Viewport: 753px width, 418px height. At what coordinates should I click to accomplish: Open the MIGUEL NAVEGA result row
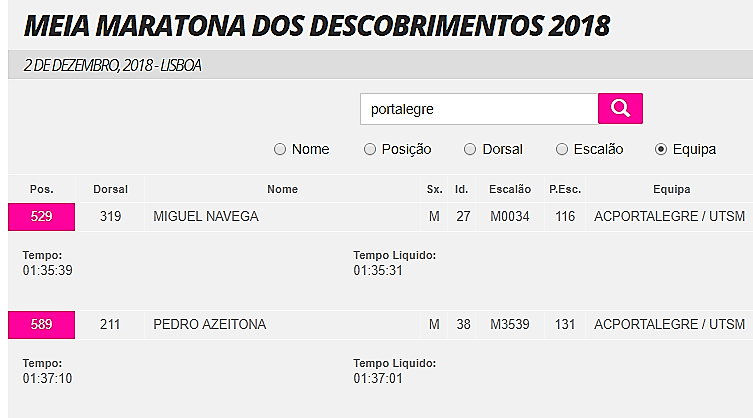206,216
